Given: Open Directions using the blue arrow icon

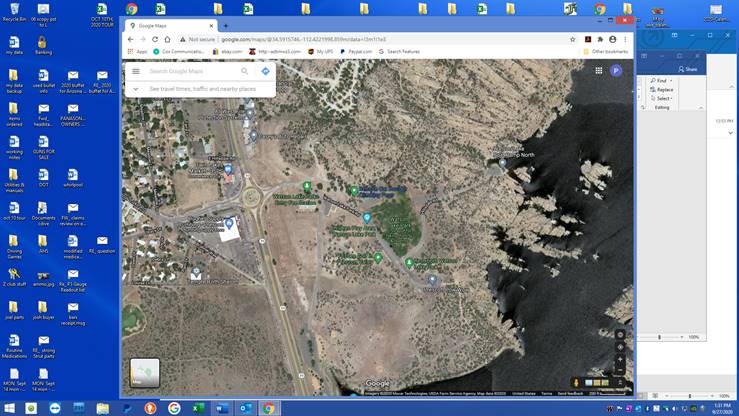Looking at the screenshot, I should click(265, 72).
